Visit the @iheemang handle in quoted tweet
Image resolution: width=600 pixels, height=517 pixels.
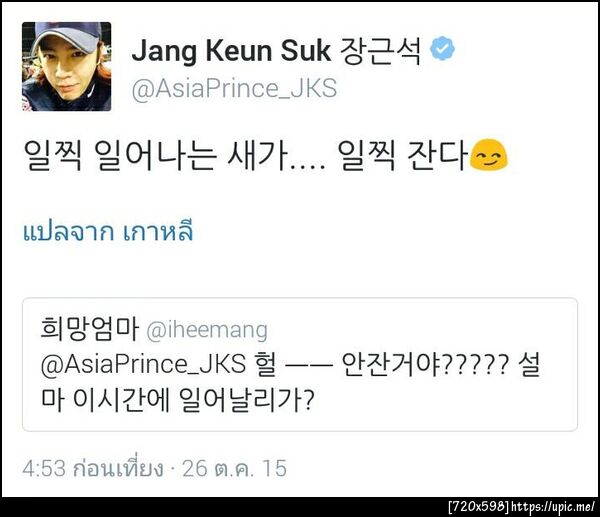coord(207,330)
